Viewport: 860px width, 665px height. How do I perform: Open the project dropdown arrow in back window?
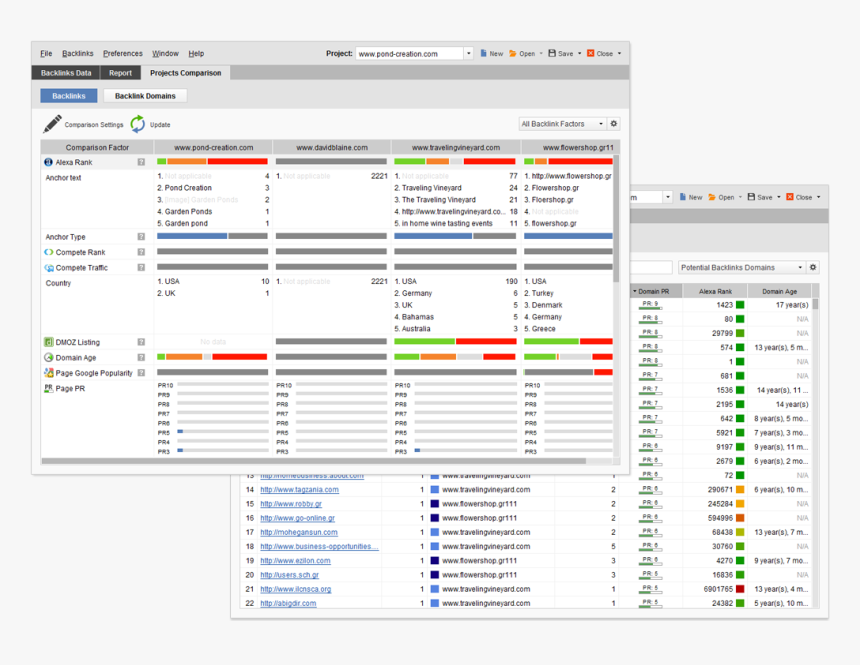[667, 197]
